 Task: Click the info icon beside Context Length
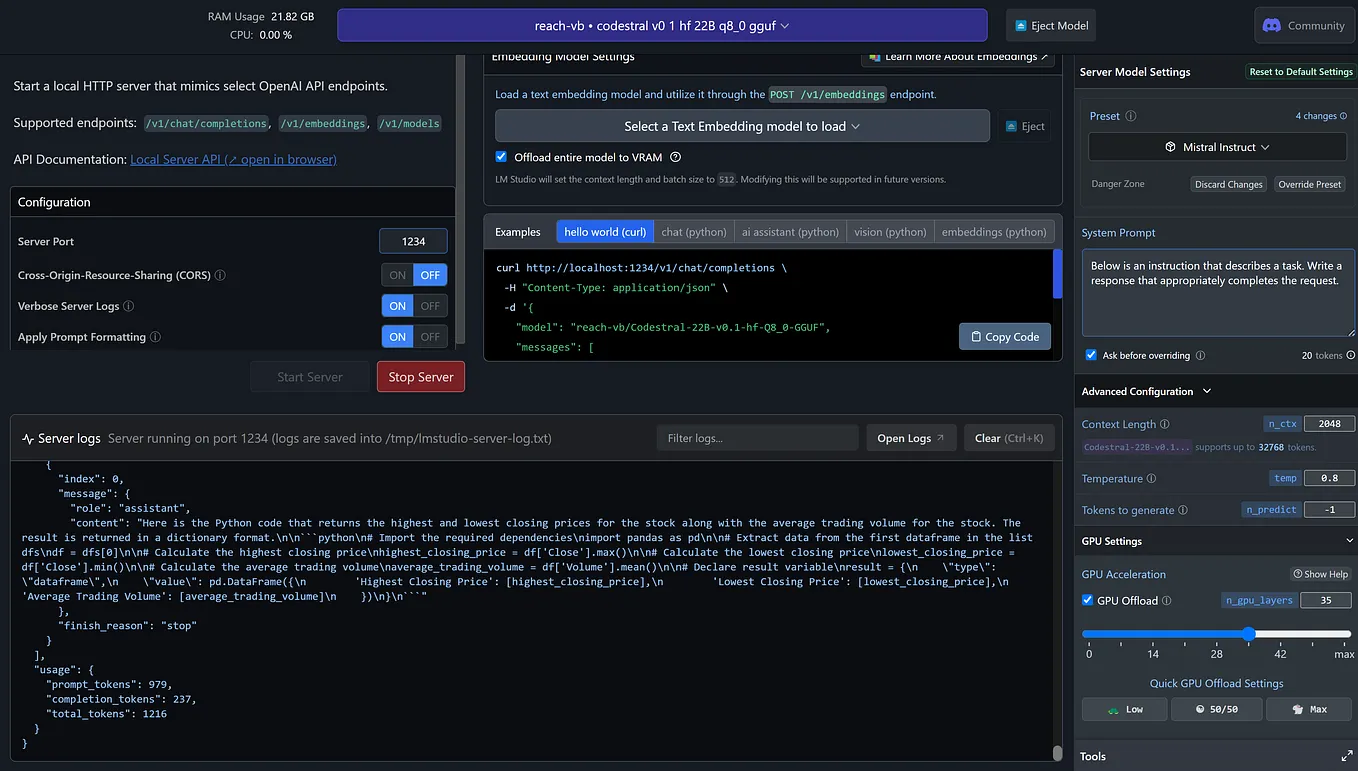pyautogui.click(x=1165, y=424)
